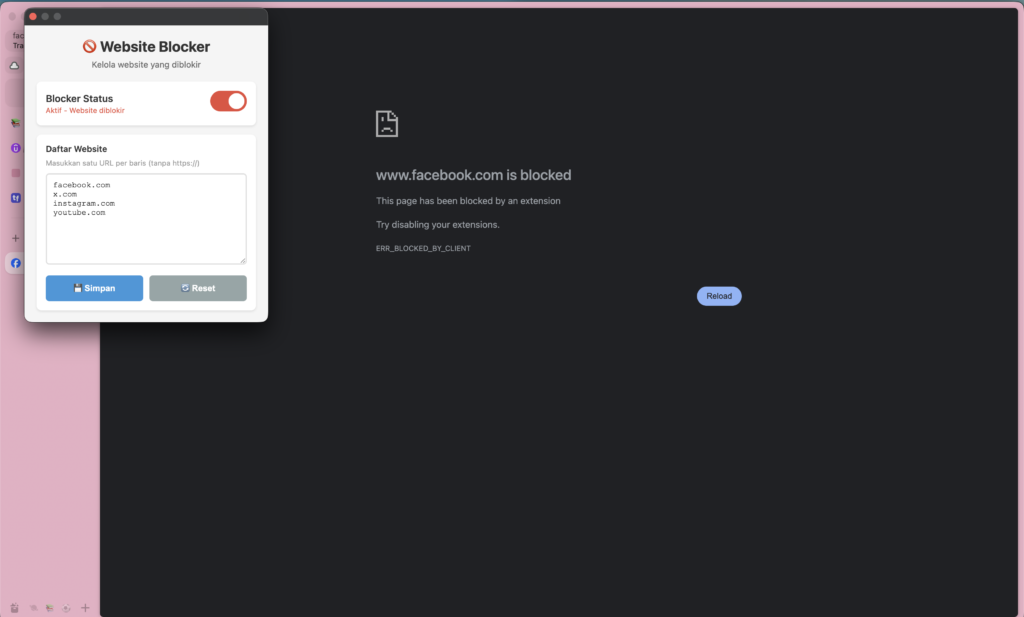Open the archive box icon at sidebar bottom
The width and height of the screenshot is (1024, 617).
[14, 608]
